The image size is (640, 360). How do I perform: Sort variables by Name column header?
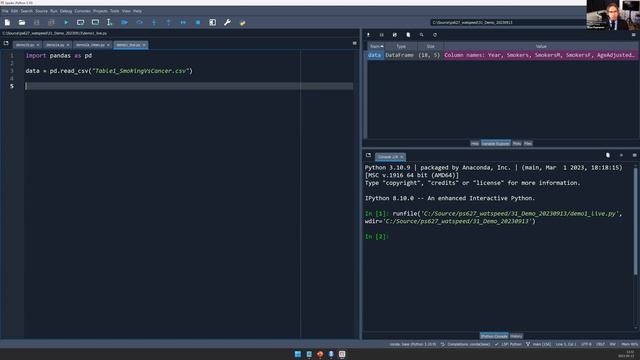(376, 47)
